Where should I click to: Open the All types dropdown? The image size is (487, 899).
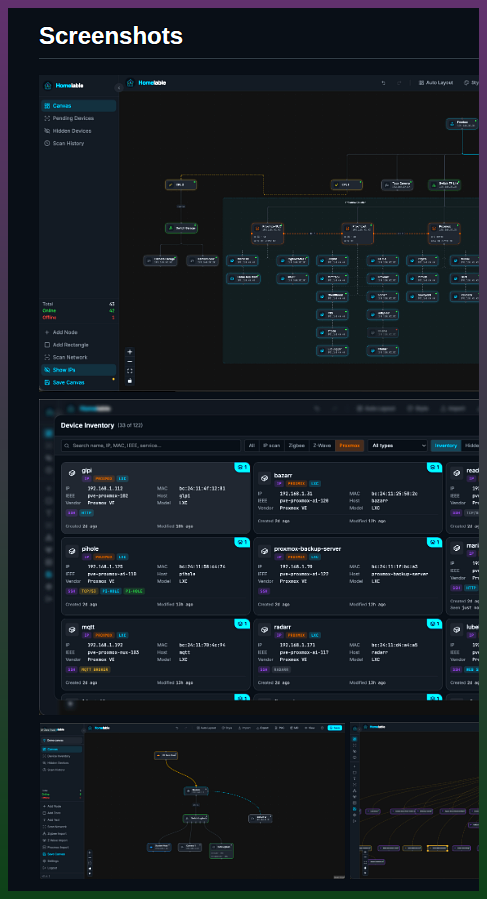click(x=398, y=445)
